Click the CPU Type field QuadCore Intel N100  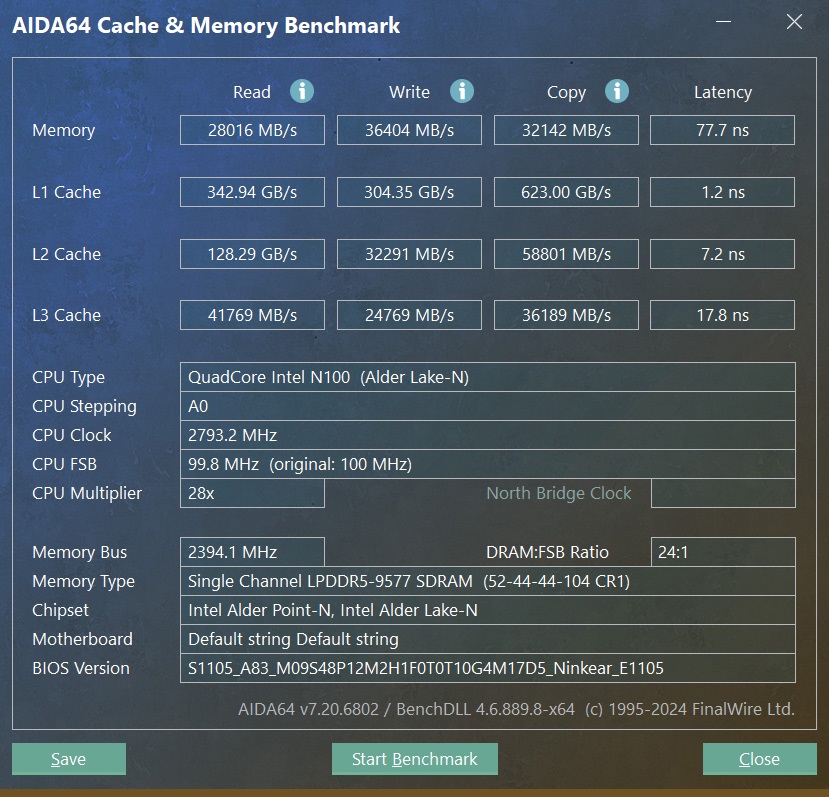(488, 377)
